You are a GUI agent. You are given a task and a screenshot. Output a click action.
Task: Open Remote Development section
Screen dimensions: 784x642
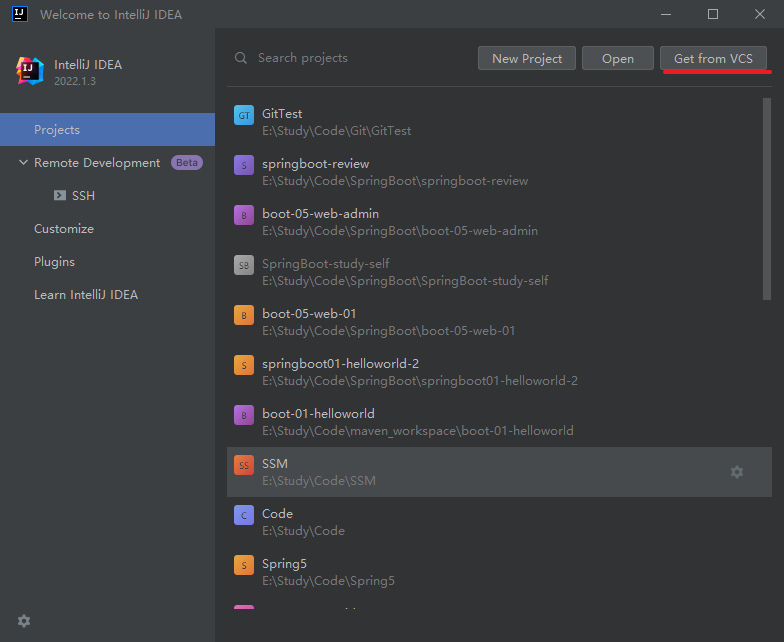coord(97,162)
